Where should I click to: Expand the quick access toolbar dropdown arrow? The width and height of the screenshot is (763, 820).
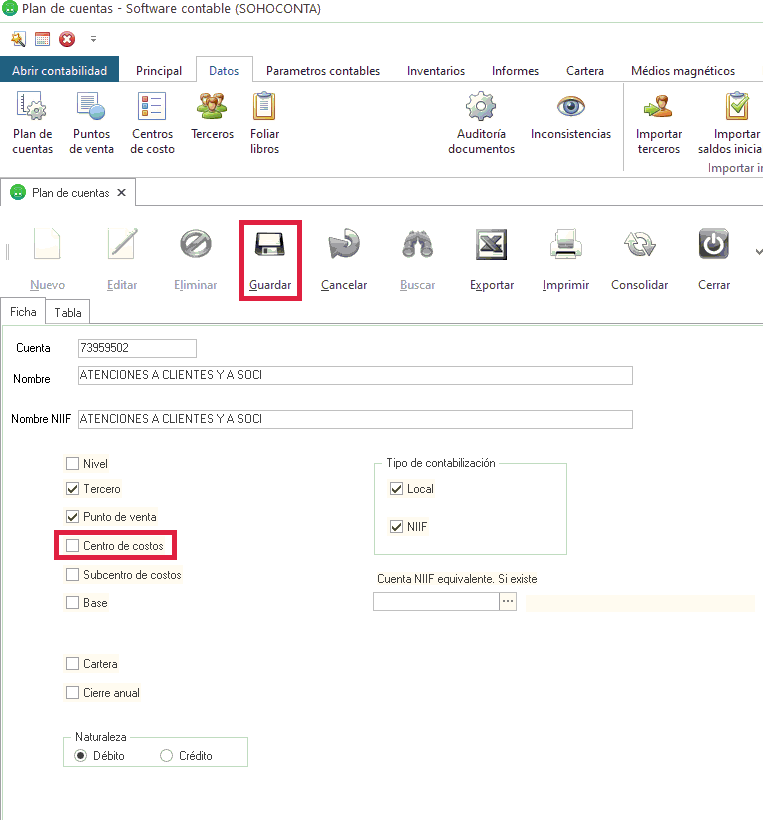point(93,40)
